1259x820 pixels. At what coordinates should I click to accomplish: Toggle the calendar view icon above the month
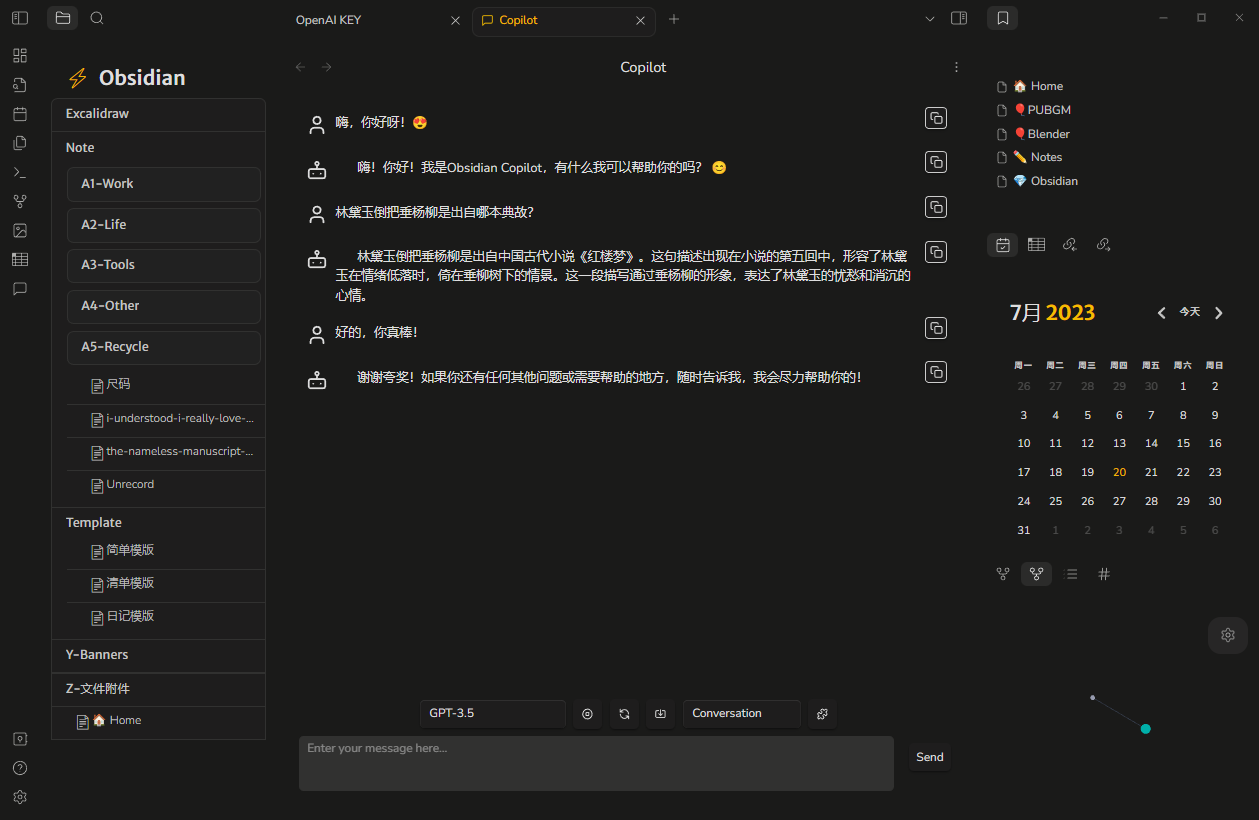pyautogui.click(x=1002, y=244)
